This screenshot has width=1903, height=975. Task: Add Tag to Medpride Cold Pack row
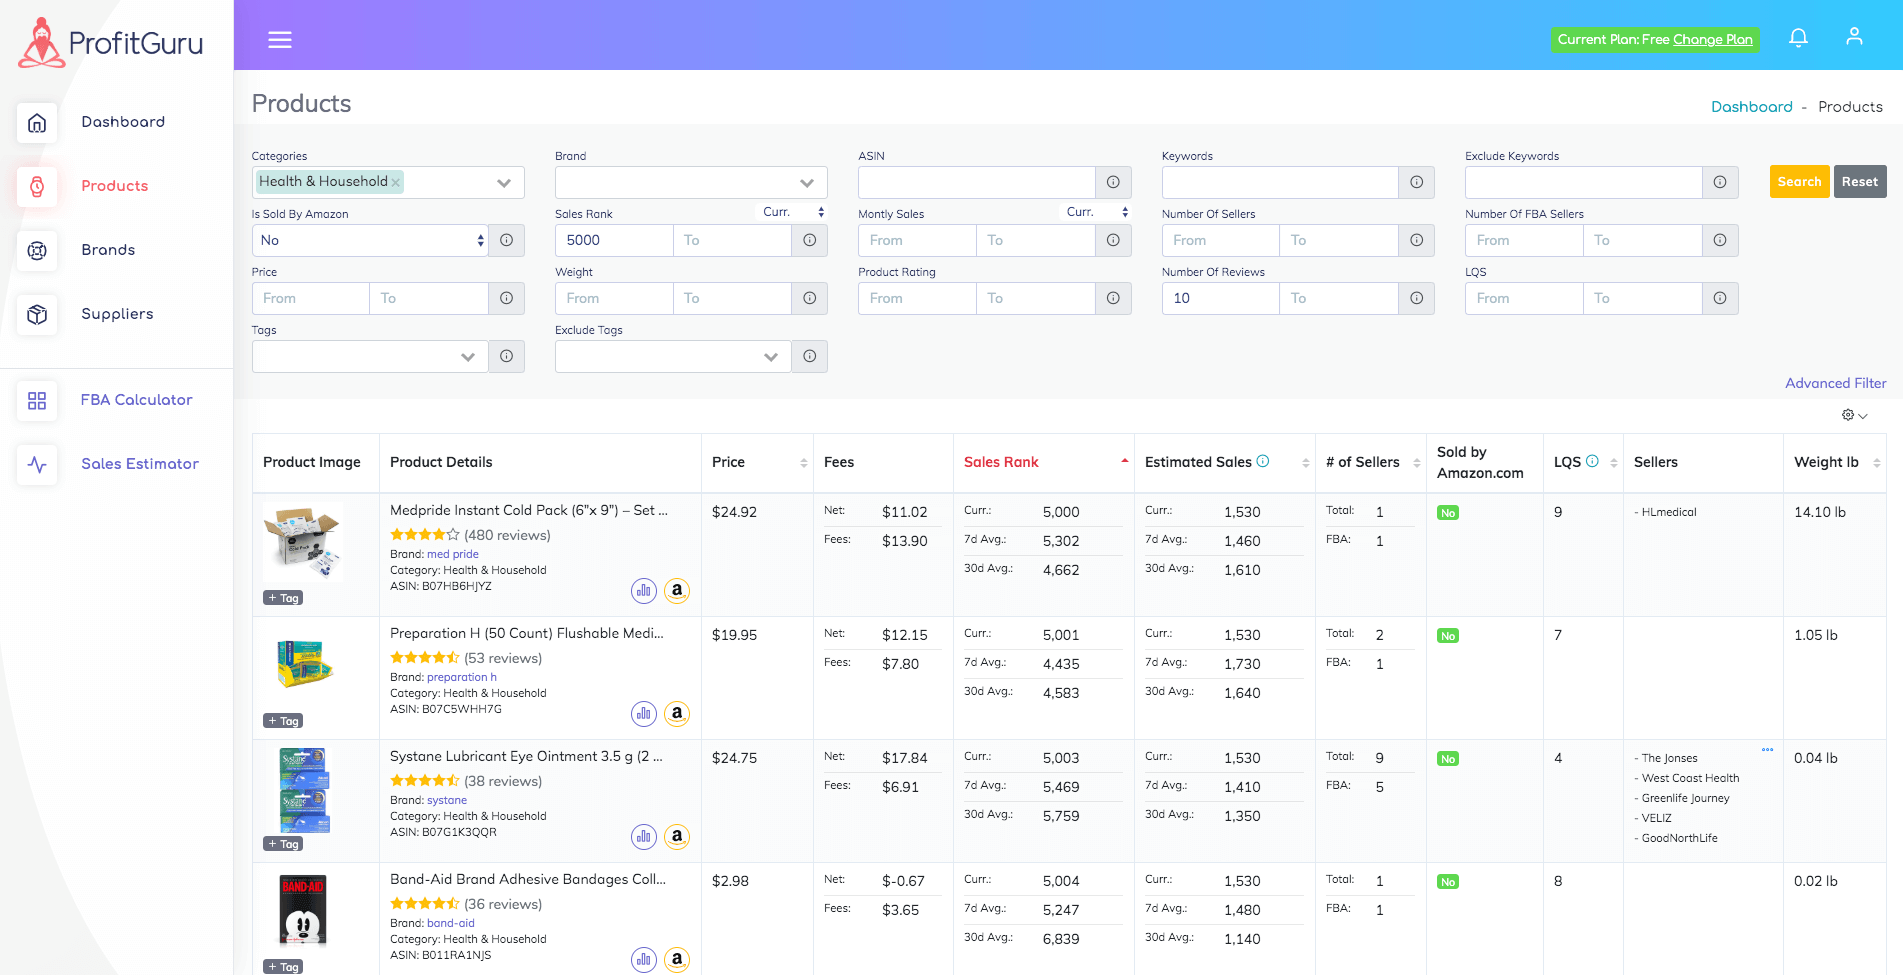pos(283,598)
